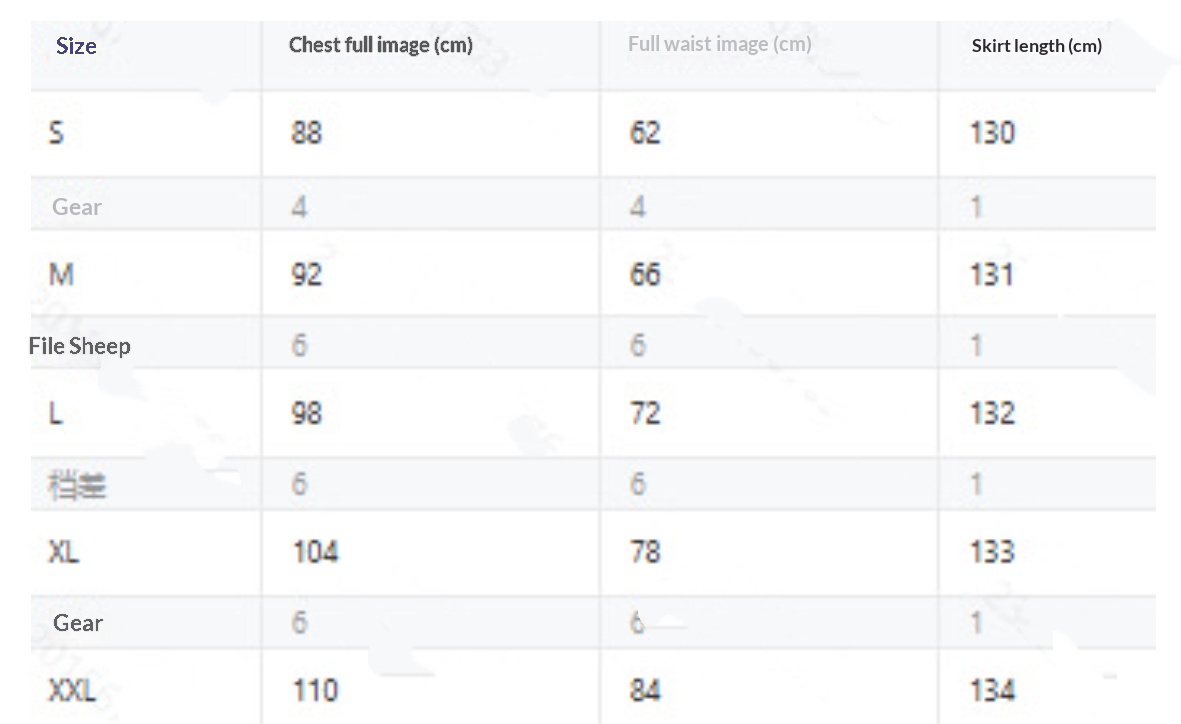Click the Chinese-text row label 档差
1181x724 pixels.
(x=77, y=486)
